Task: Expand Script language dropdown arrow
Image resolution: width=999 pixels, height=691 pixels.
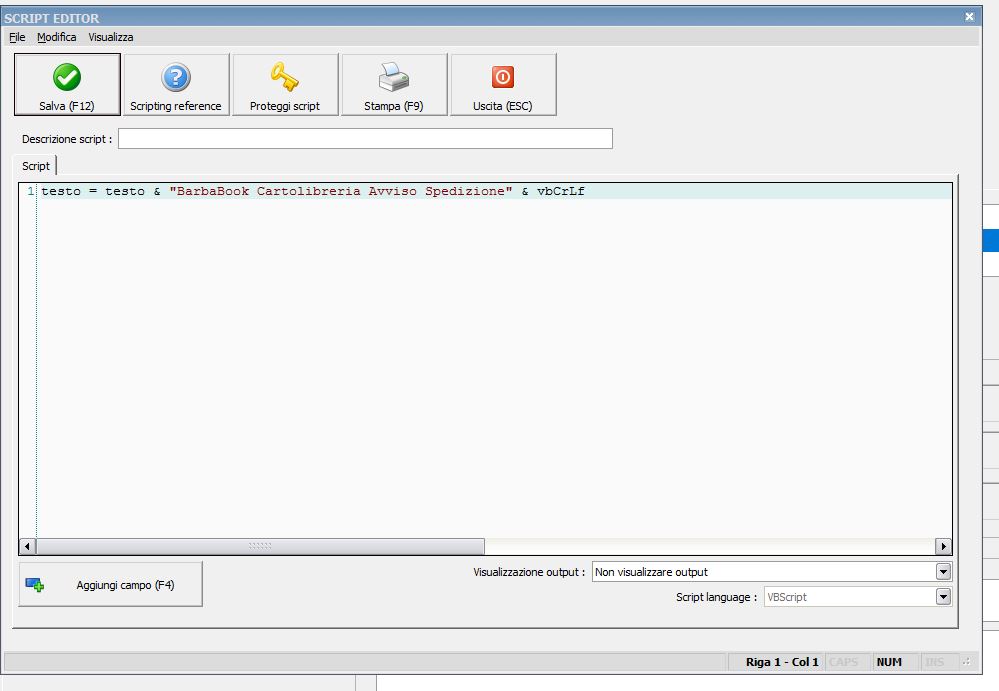Action: 944,597
